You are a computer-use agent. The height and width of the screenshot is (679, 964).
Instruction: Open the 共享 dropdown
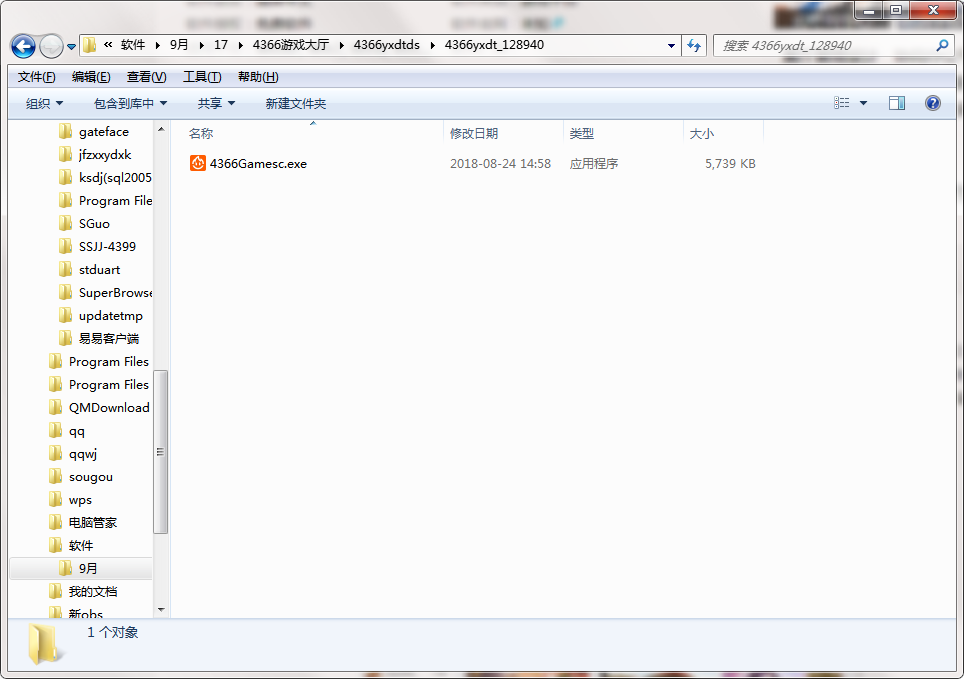(x=216, y=103)
